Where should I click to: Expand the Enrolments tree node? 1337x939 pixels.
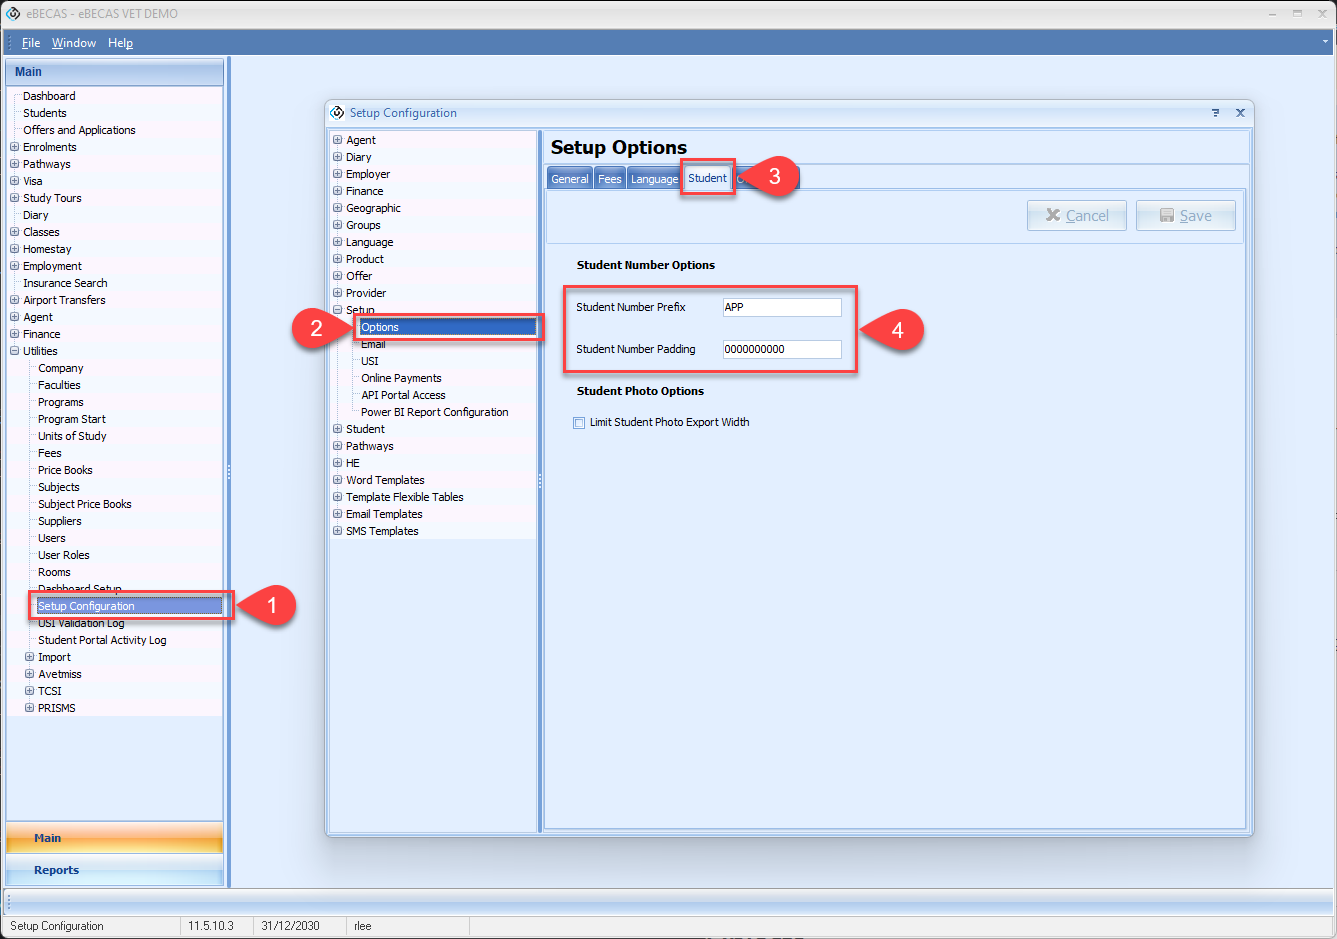coord(14,147)
